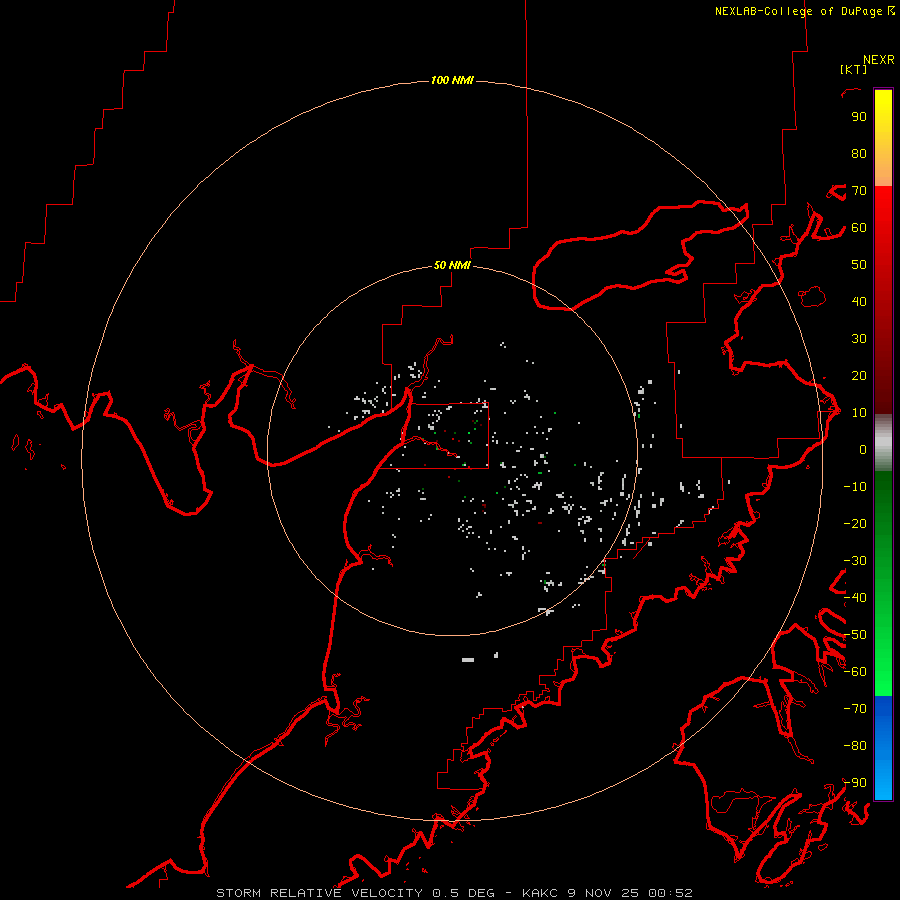Click the 90 value on velocity scale
This screenshot has height=900, width=900.
coord(859,117)
